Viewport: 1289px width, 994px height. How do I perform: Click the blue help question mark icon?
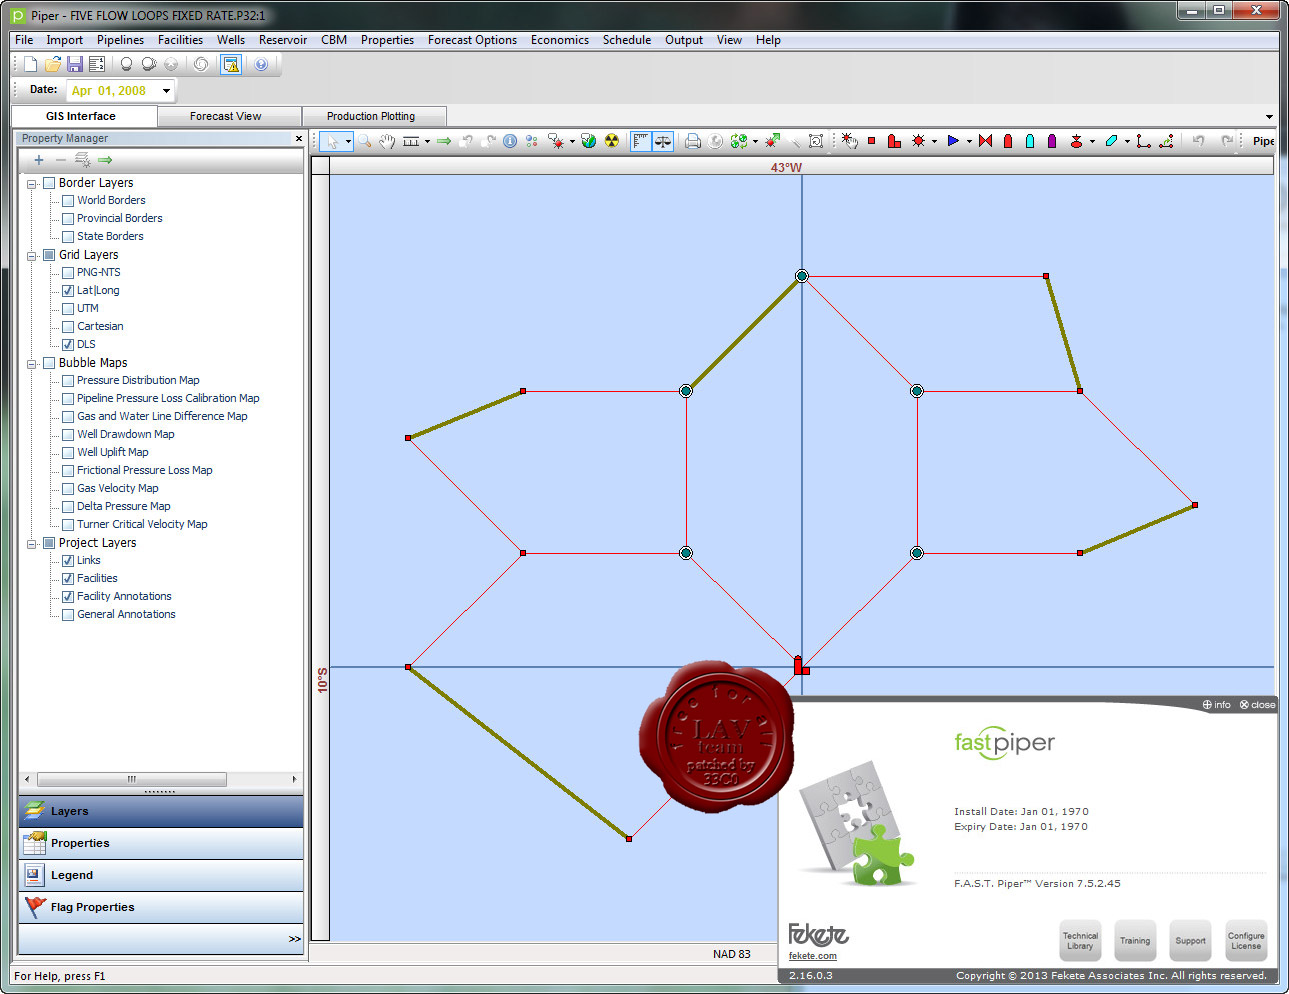[x=261, y=64]
